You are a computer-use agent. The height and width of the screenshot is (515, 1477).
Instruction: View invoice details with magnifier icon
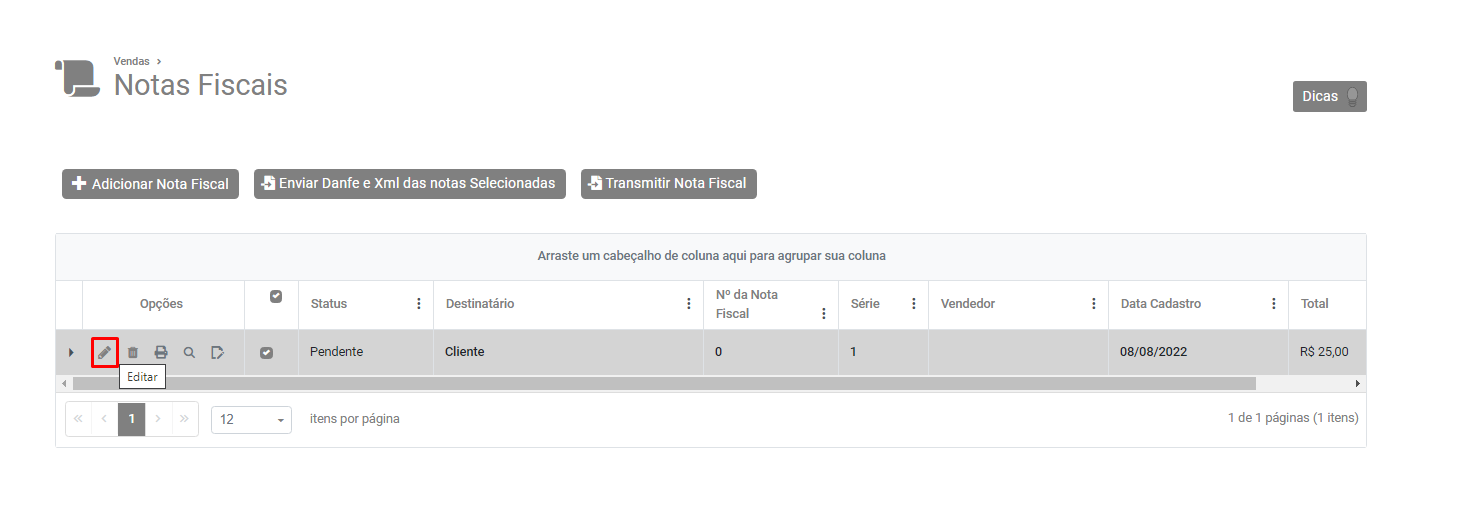[x=189, y=352]
